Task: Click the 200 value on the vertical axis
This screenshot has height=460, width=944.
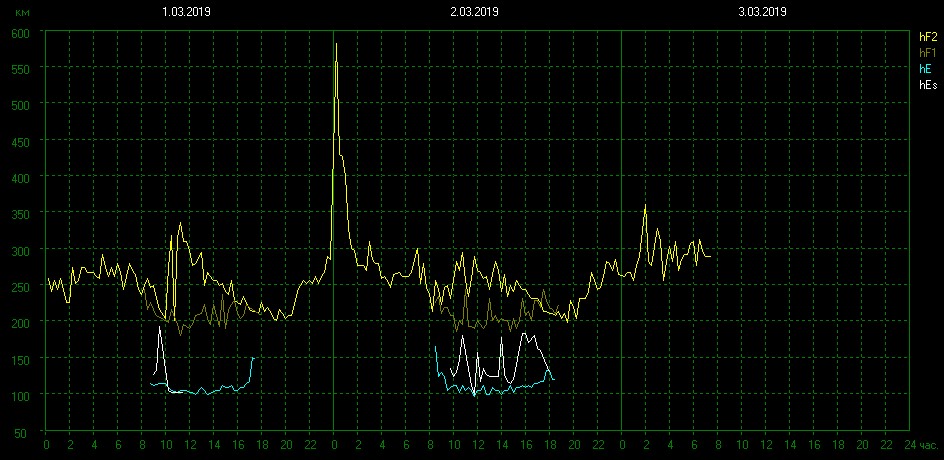Action: tap(21, 323)
